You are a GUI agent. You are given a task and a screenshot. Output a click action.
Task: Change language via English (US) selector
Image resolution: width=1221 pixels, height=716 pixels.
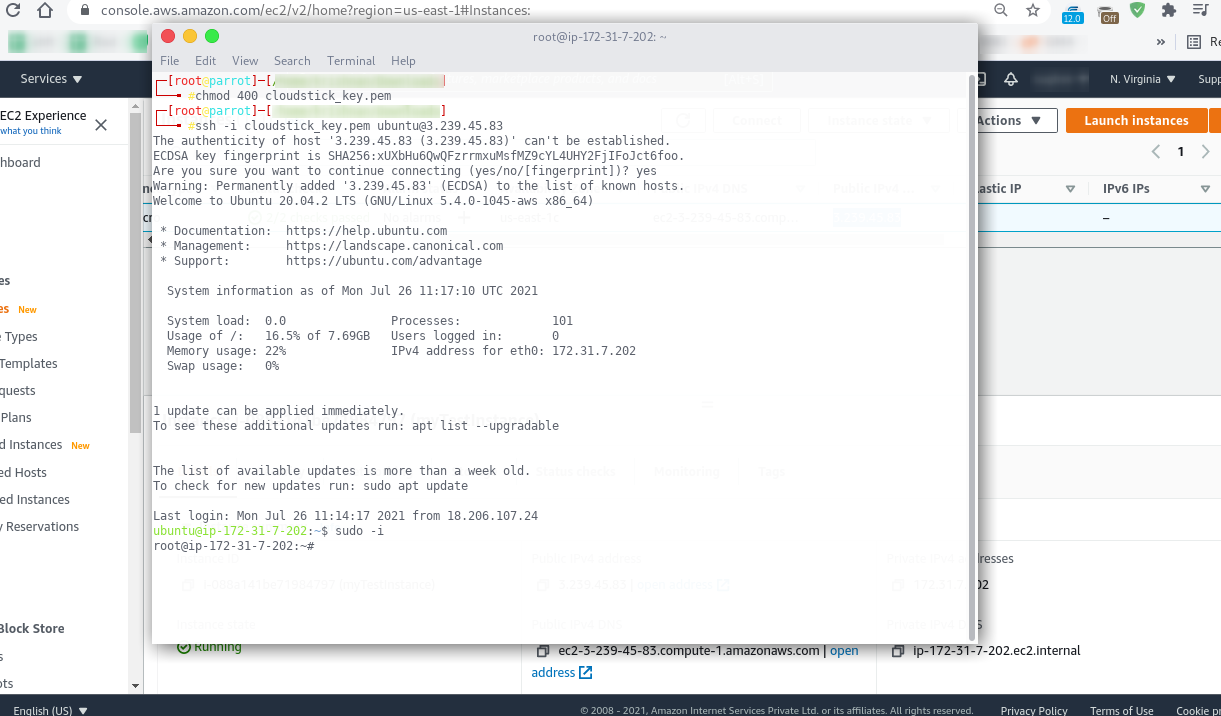click(50, 710)
